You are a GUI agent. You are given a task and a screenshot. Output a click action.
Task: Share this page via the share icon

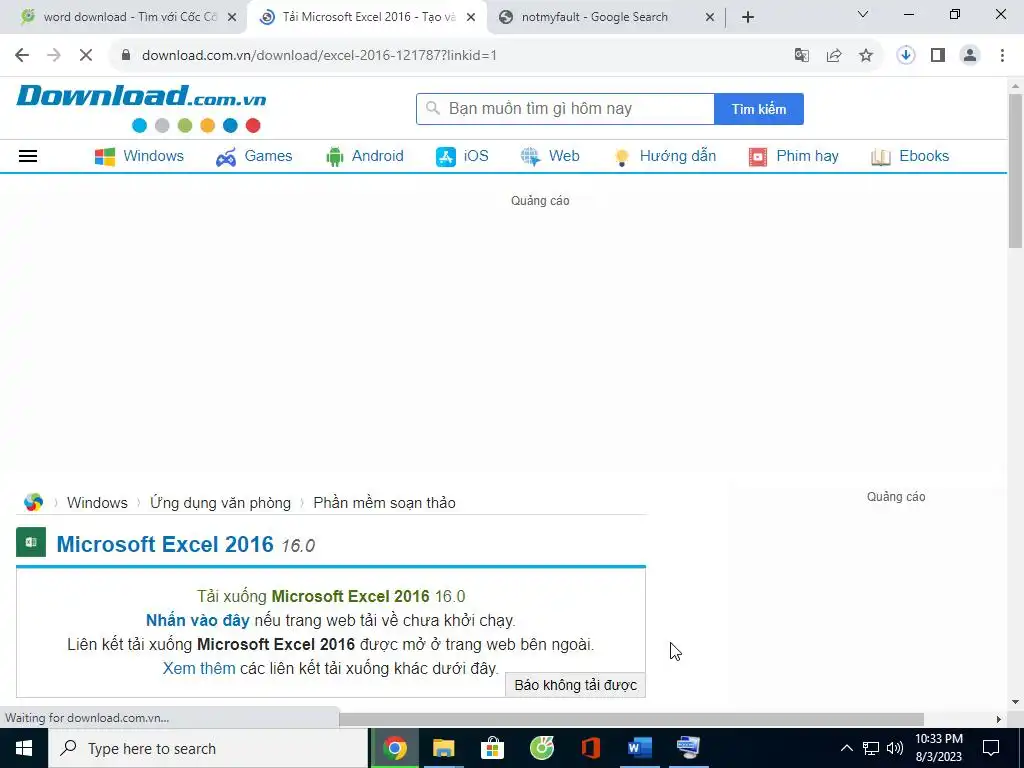(834, 56)
